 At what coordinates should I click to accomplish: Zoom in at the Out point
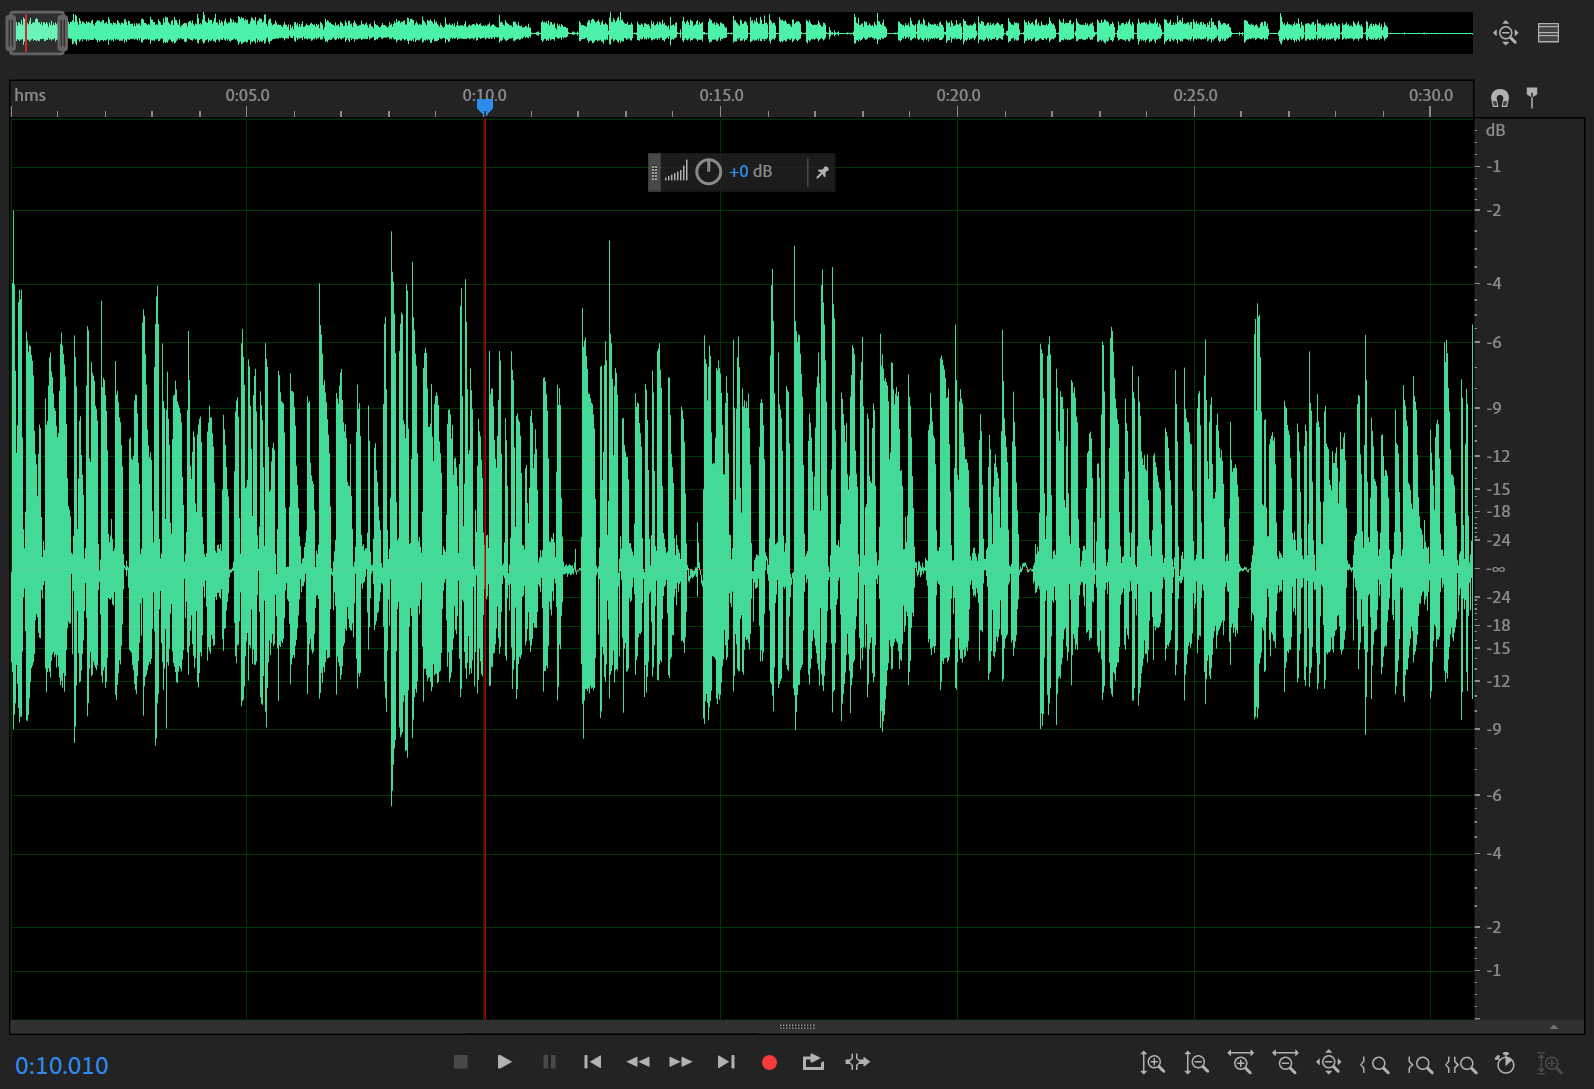point(1419,1064)
